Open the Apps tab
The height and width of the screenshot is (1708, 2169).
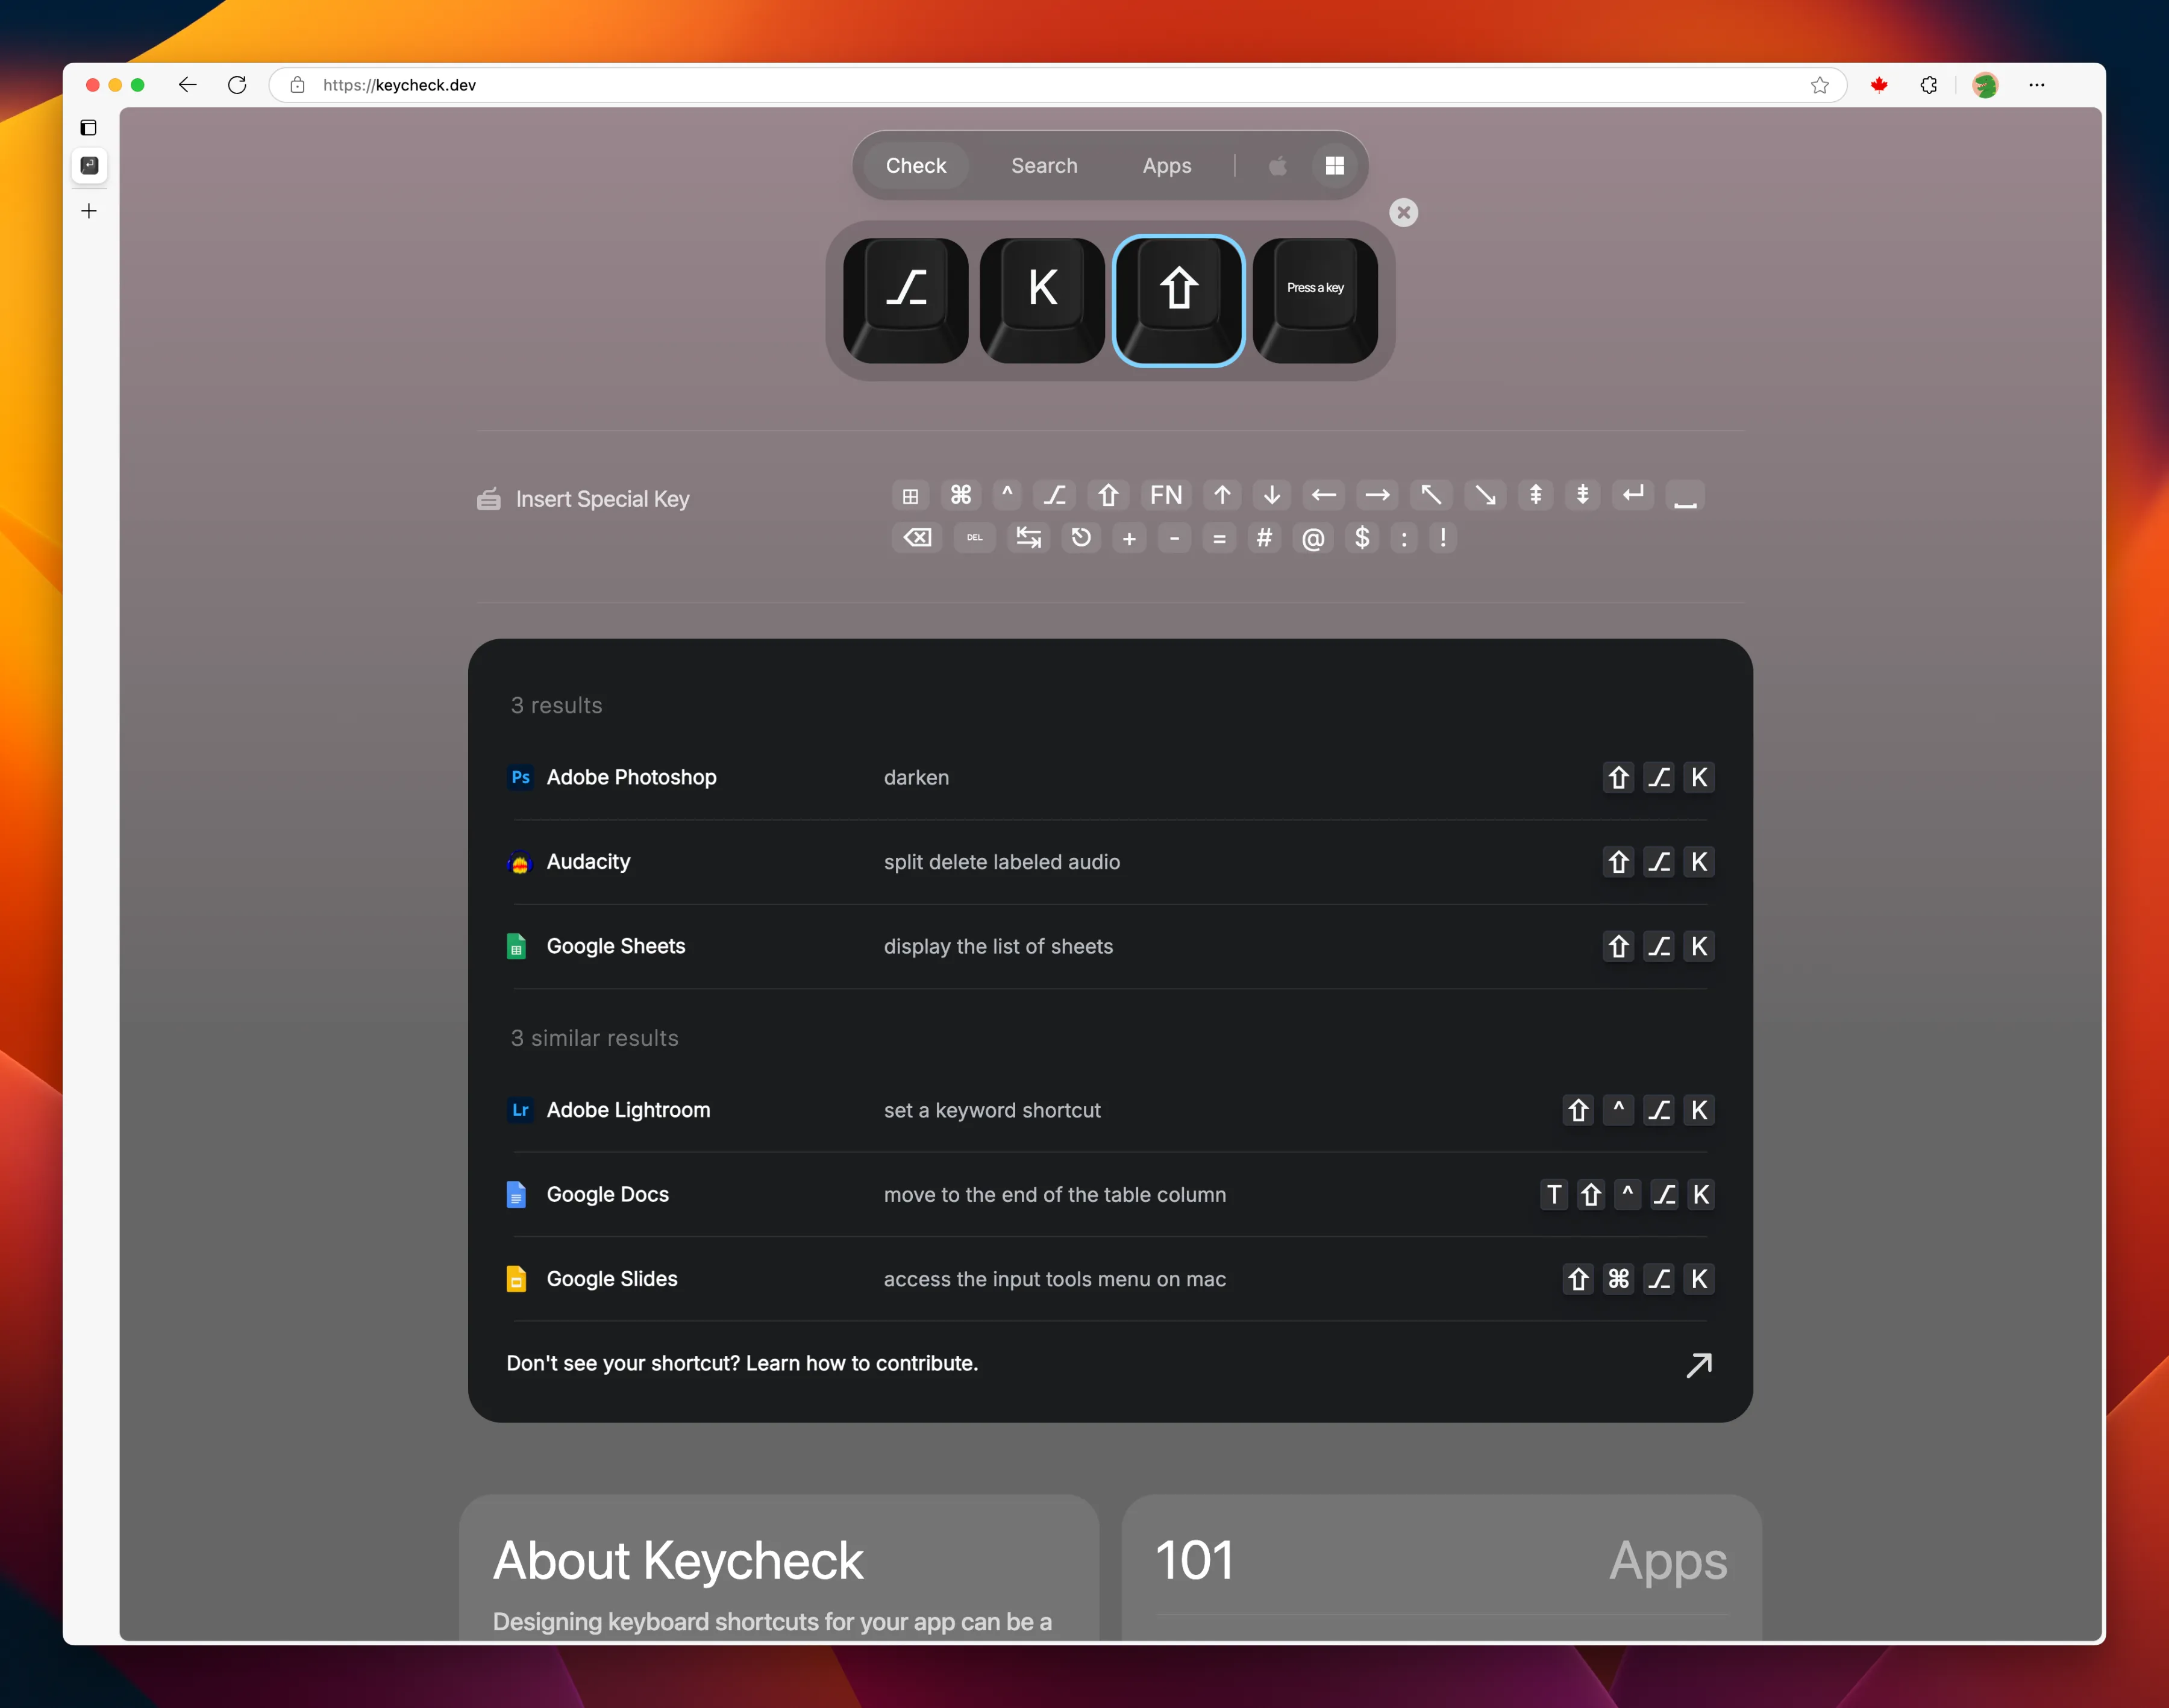click(1167, 166)
